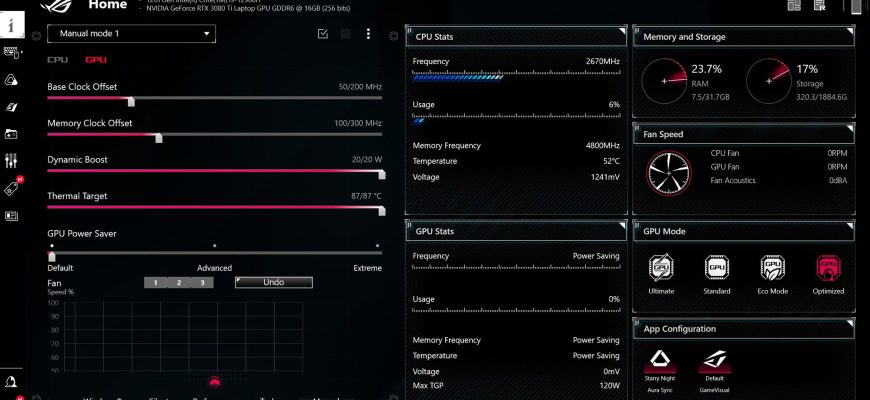Open the Manual mode 1 dropdown
The width and height of the screenshot is (870, 400).
(131, 34)
